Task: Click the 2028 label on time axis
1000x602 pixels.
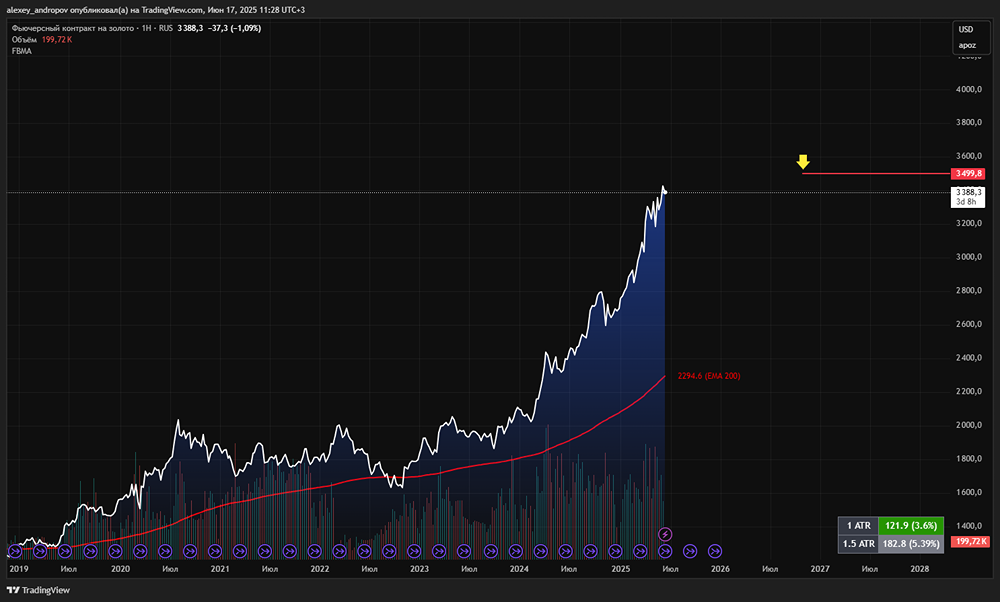Action: pyautogui.click(x=920, y=569)
